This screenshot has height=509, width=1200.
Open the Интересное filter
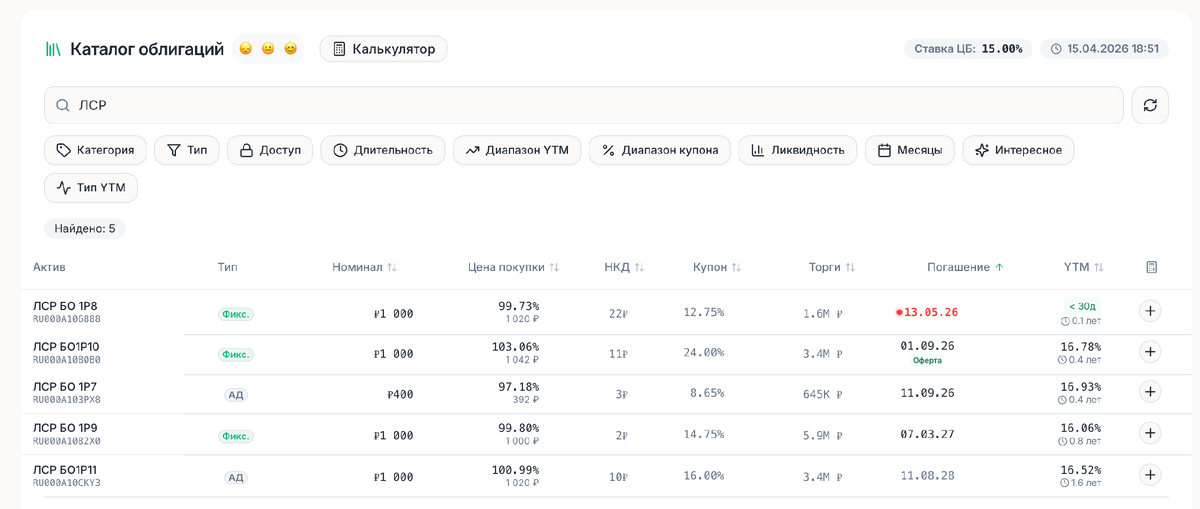tap(1019, 150)
